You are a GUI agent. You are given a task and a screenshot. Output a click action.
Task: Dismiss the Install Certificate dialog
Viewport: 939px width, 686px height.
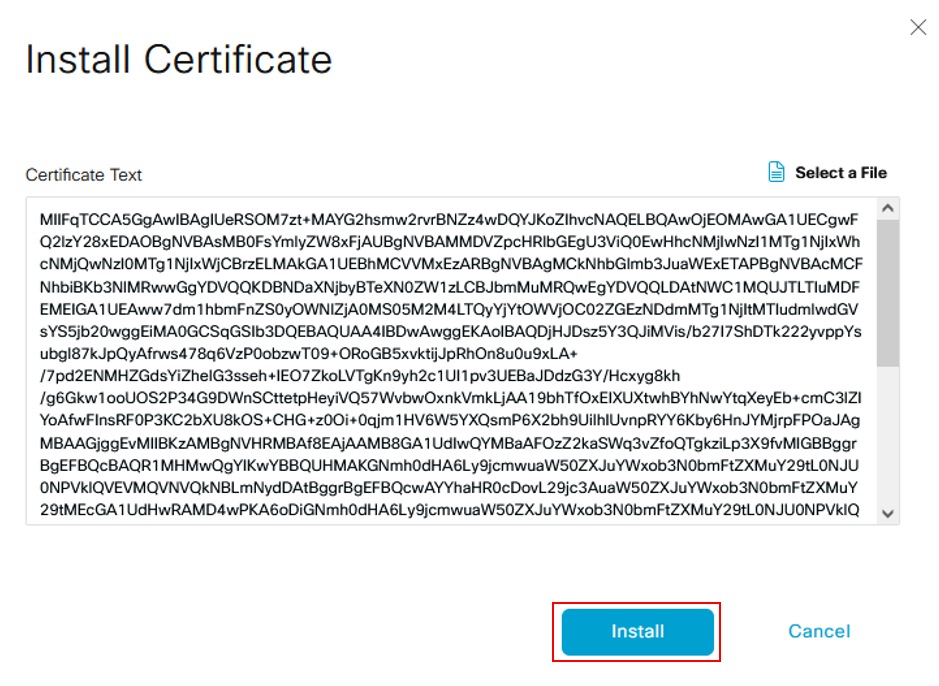pos(919,27)
